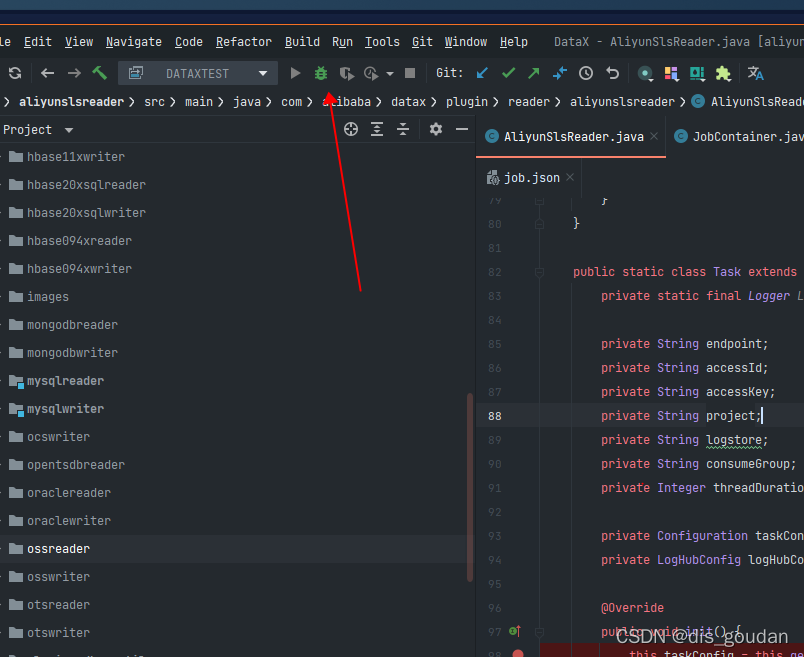Toggle breakpoint on line 98
Image resolution: width=804 pixels, height=657 pixels.
[x=518, y=654]
